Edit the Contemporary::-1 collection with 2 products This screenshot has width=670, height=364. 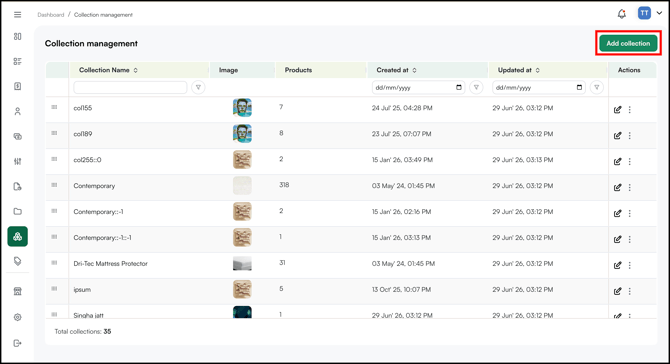pyautogui.click(x=617, y=213)
